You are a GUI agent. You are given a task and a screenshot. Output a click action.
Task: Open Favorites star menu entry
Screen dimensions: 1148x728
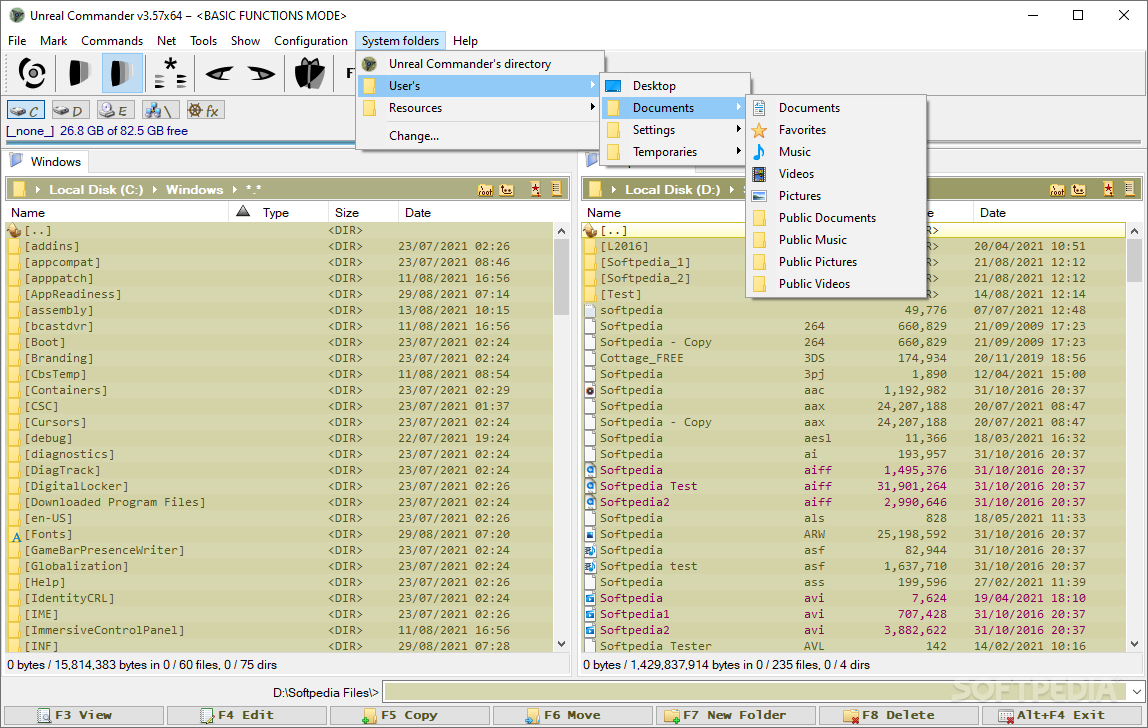click(835, 130)
